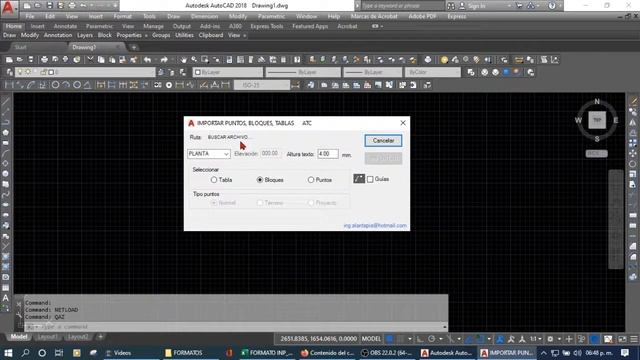Open Windows Start menu

point(8,353)
